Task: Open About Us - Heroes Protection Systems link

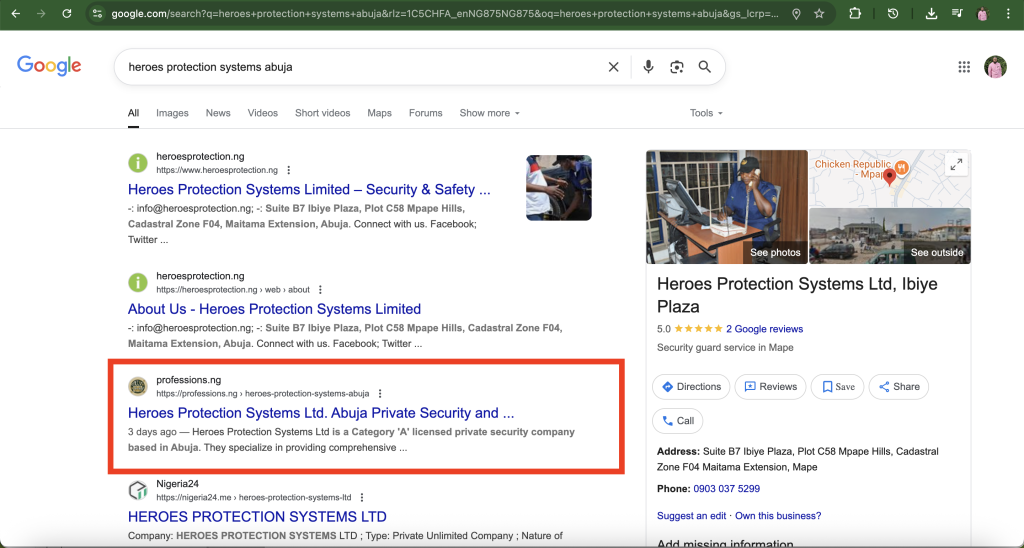Action: click(x=274, y=309)
